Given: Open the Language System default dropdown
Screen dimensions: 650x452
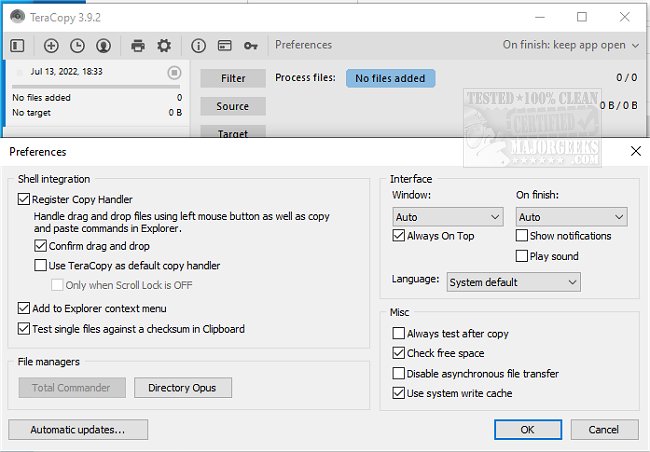Looking at the screenshot, I should (x=514, y=282).
